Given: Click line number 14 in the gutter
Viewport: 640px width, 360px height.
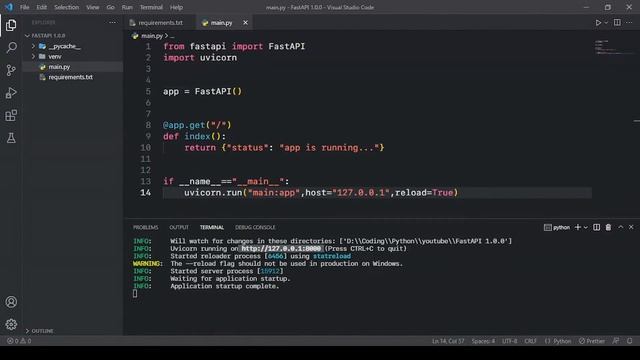Looking at the screenshot, I should [x=146, y=193].
